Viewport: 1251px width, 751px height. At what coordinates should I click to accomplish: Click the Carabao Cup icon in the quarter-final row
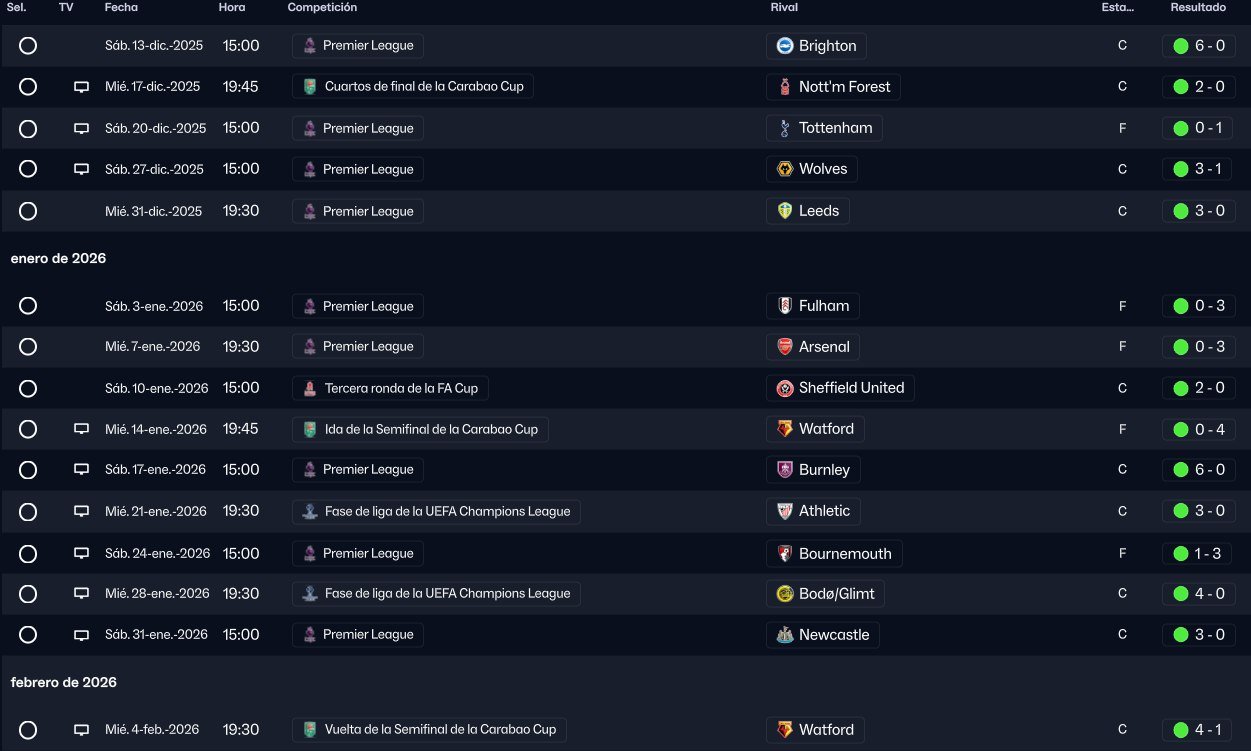point(310,87)
